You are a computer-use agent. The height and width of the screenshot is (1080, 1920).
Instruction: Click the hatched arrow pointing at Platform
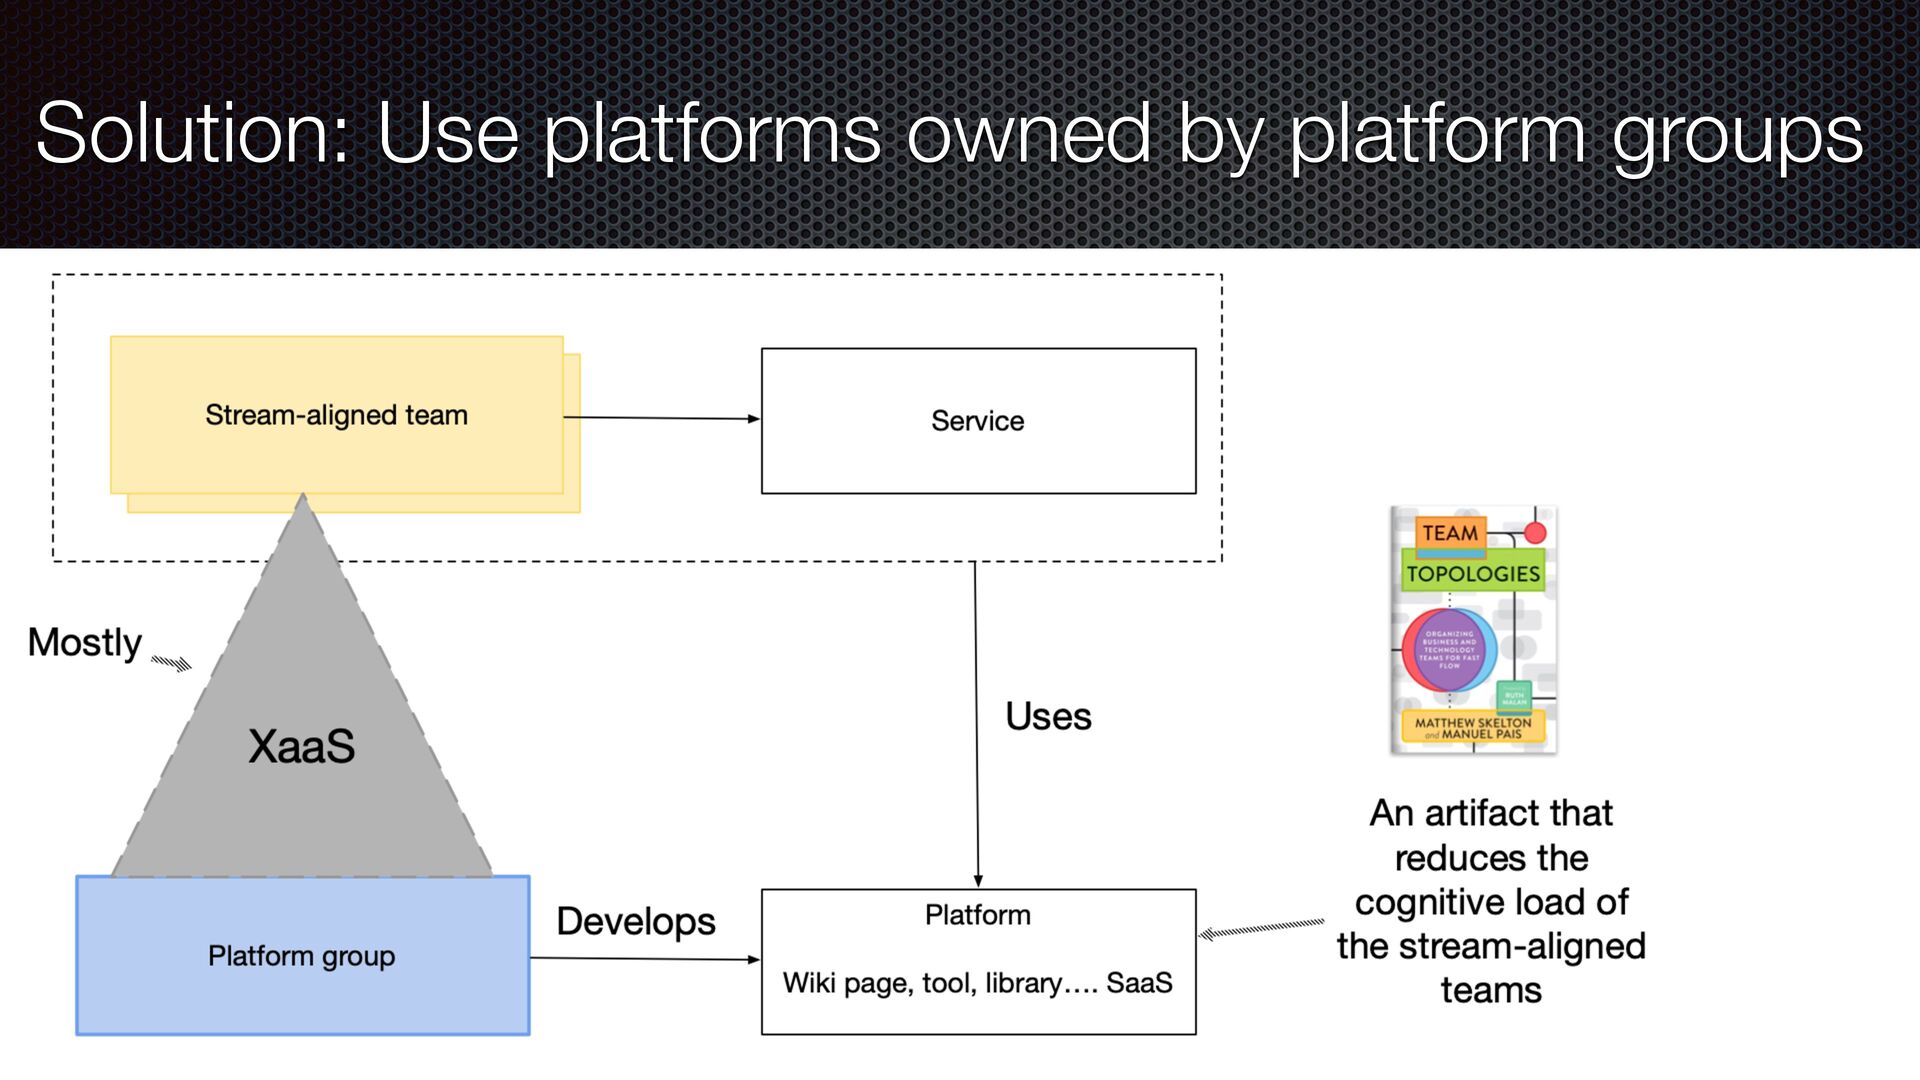pyautogui.click(x=1262, y=929)
